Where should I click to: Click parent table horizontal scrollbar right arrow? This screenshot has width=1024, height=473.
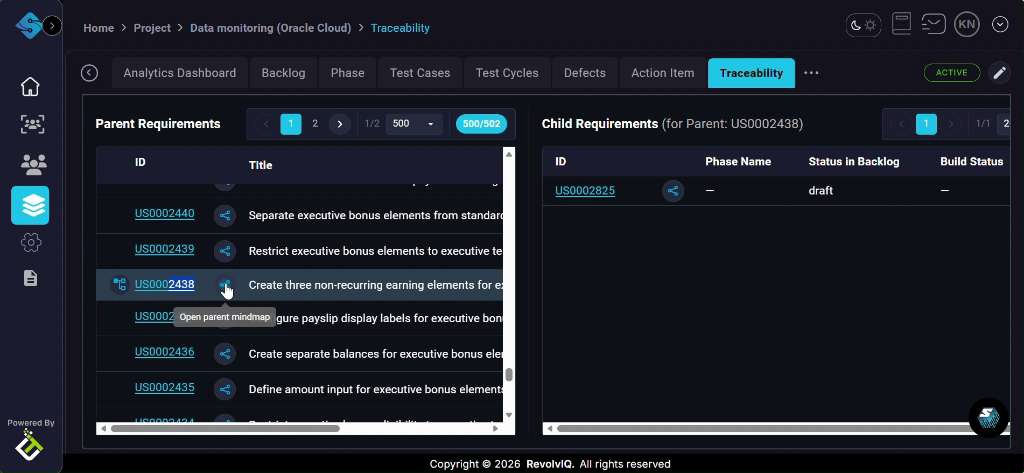click(496, 429)
